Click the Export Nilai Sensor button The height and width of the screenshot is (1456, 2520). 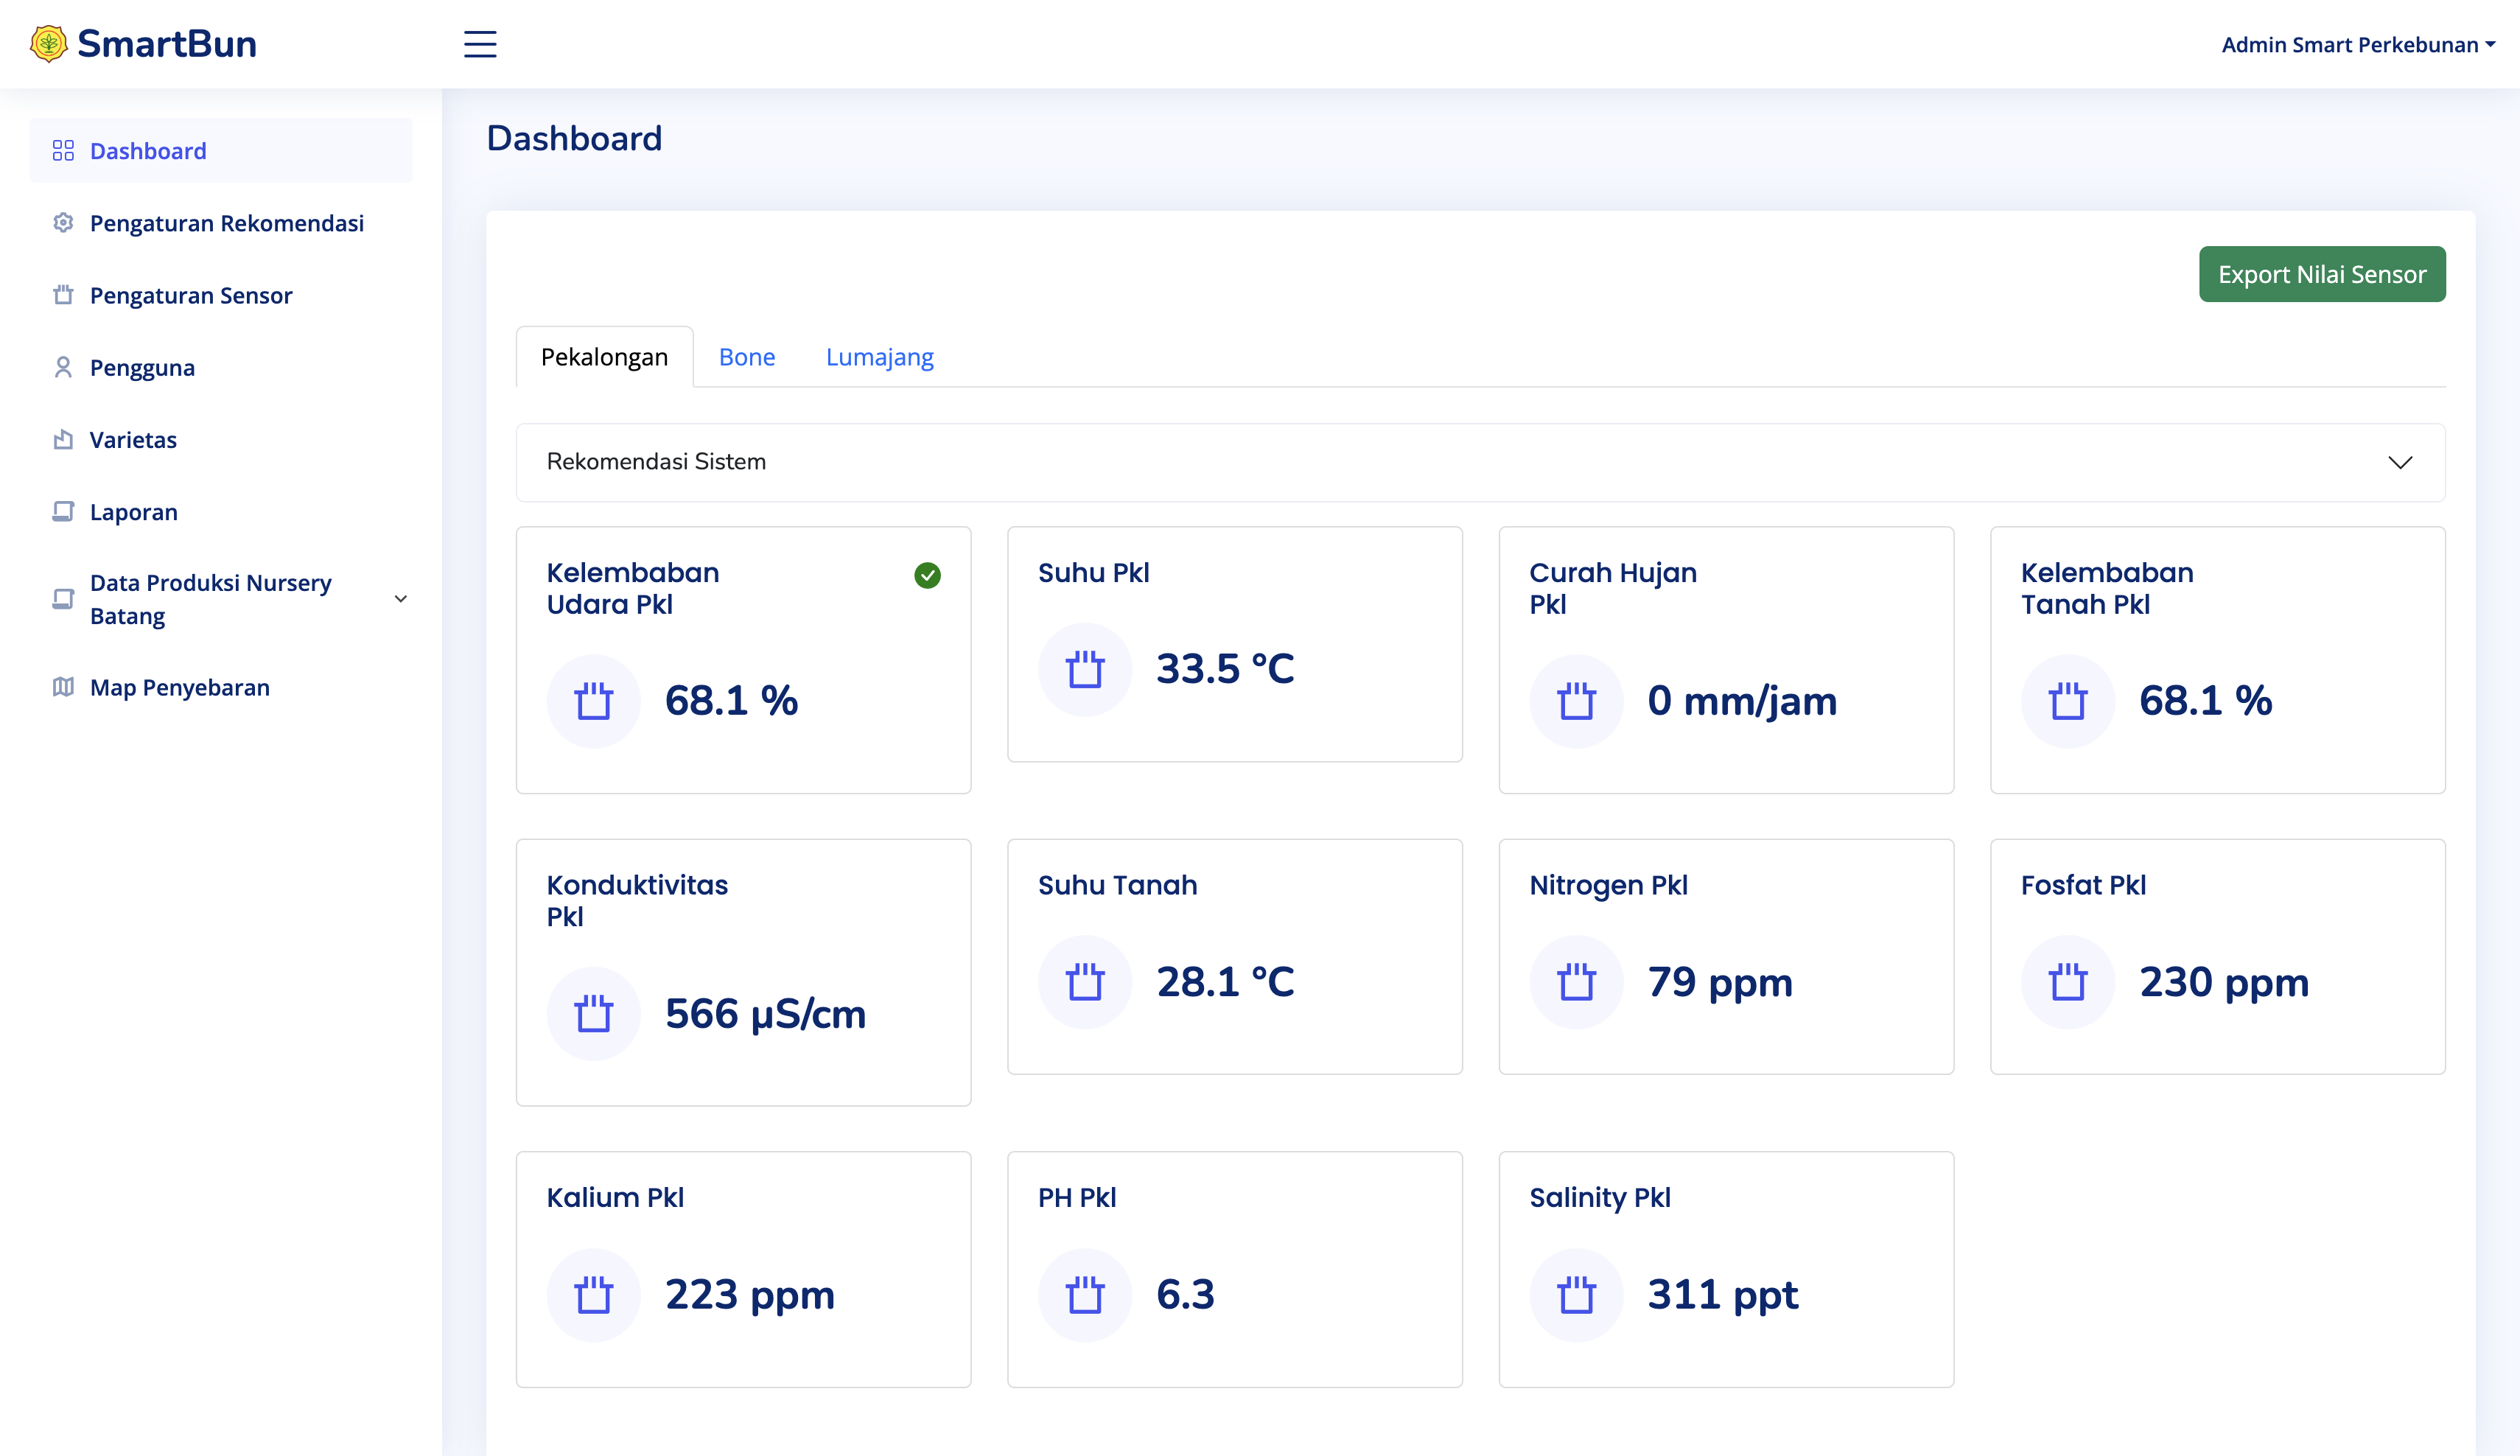pos(2322,274)
